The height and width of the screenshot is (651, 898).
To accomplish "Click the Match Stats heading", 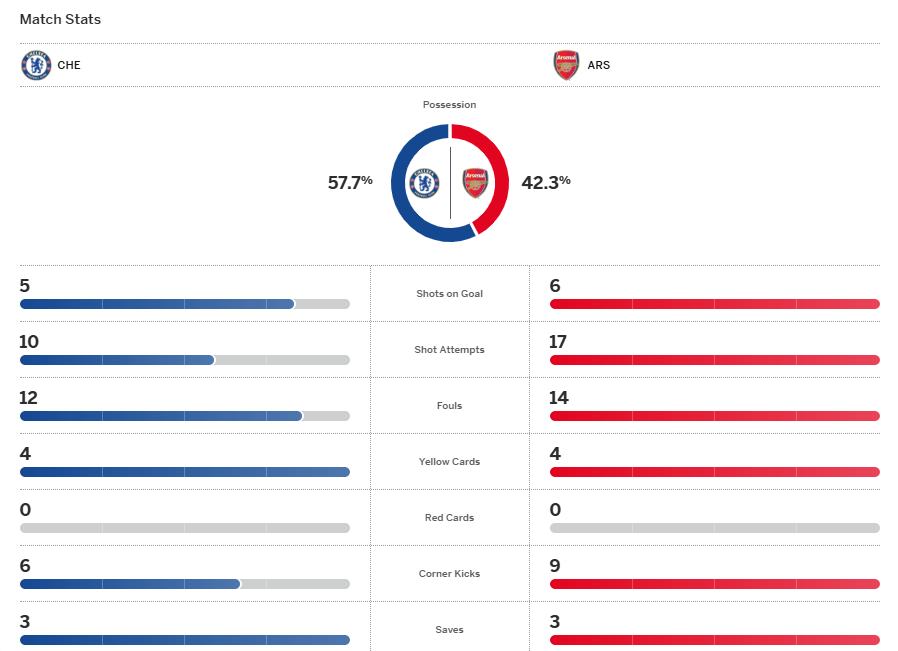I will point(60,19).
